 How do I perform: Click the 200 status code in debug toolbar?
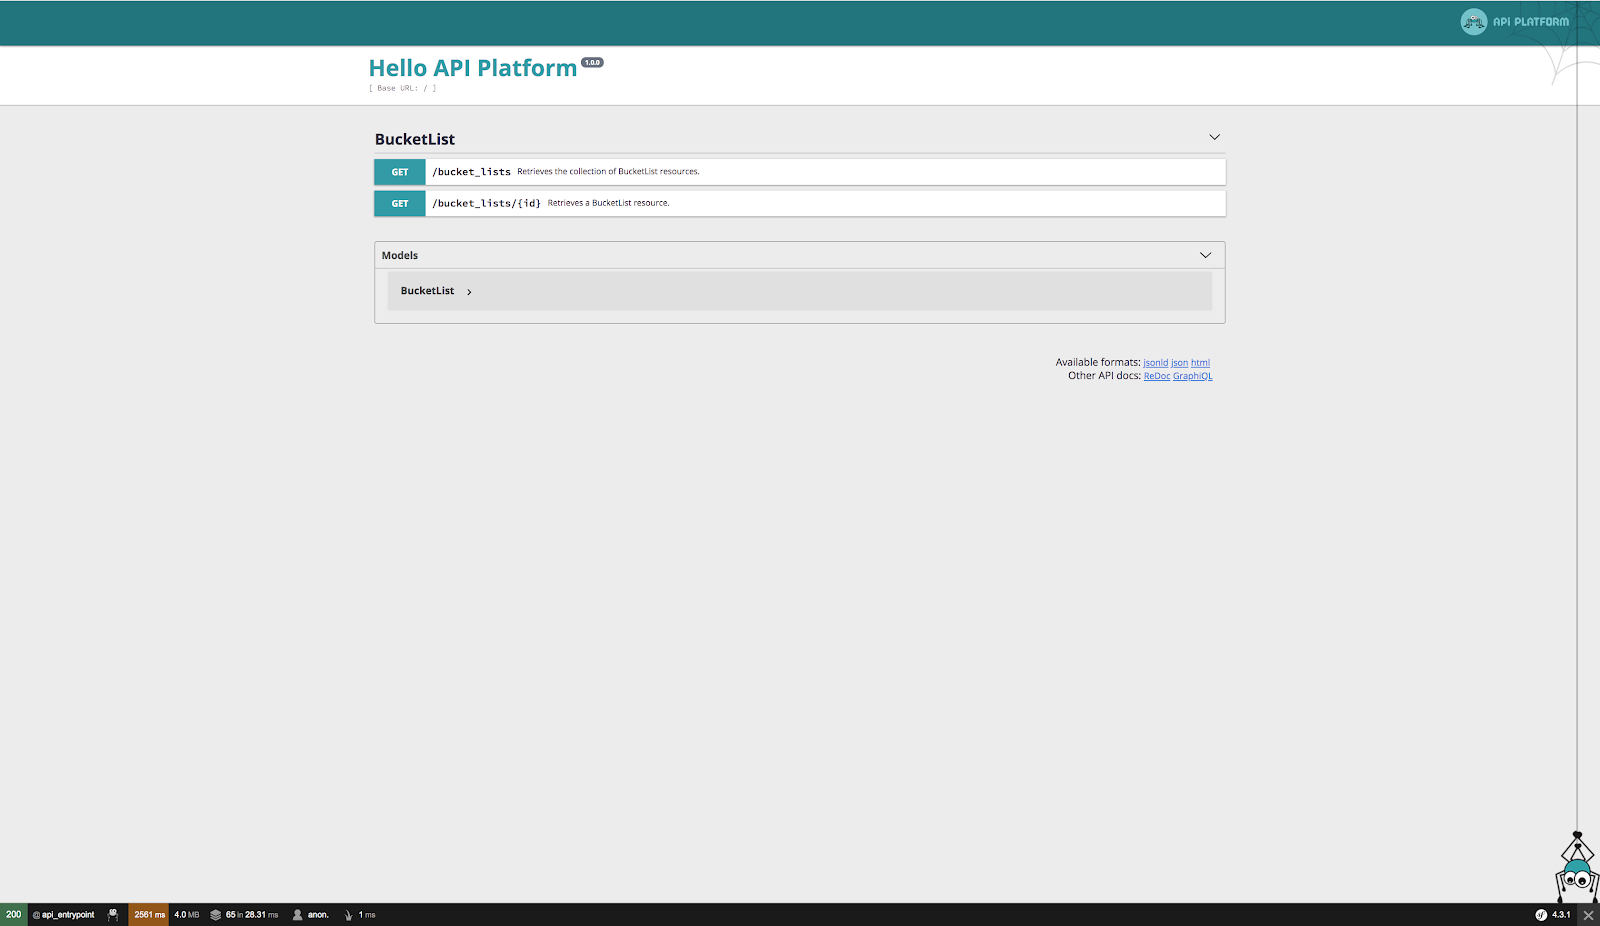coord(14,914)
